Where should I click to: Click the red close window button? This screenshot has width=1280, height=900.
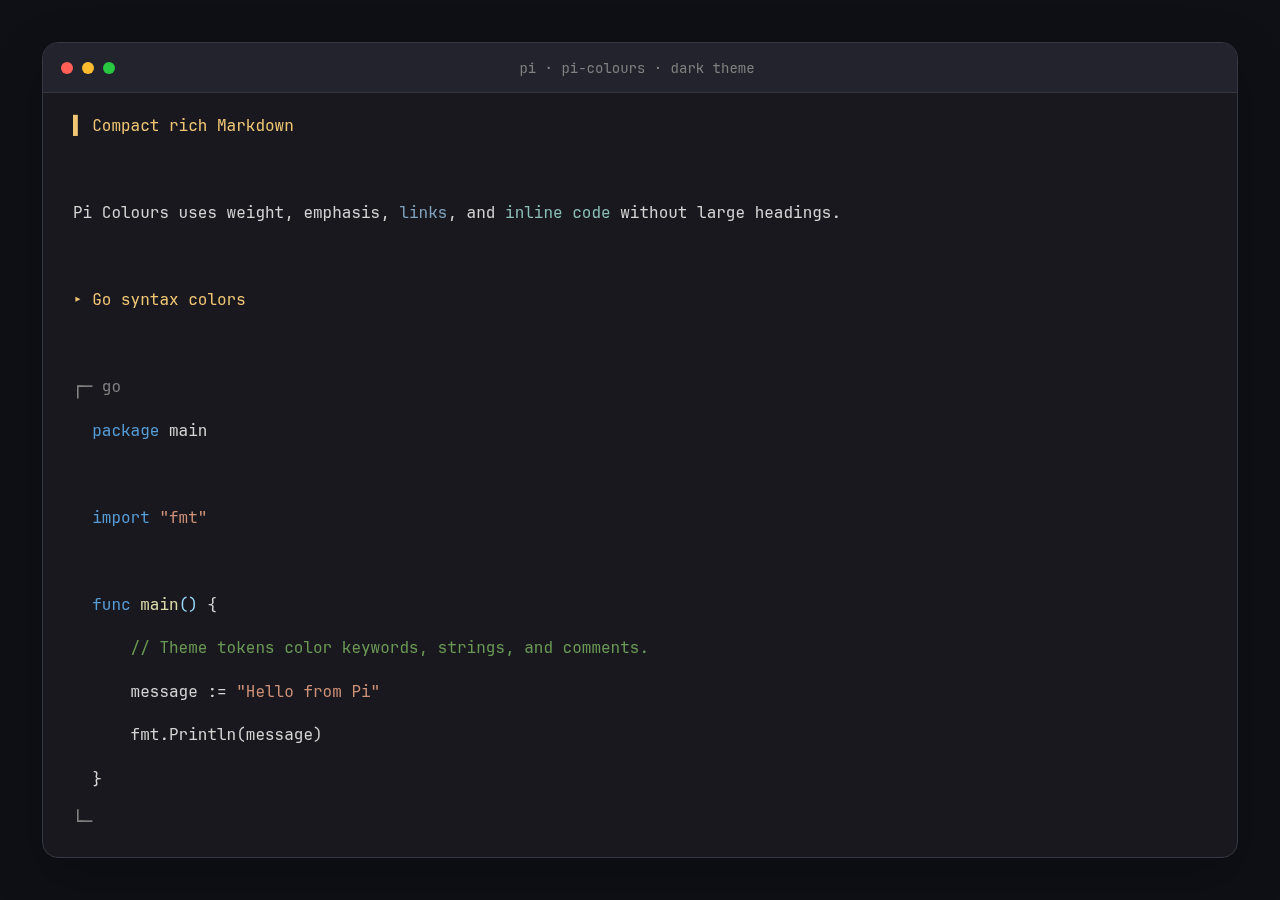(67, 68)
